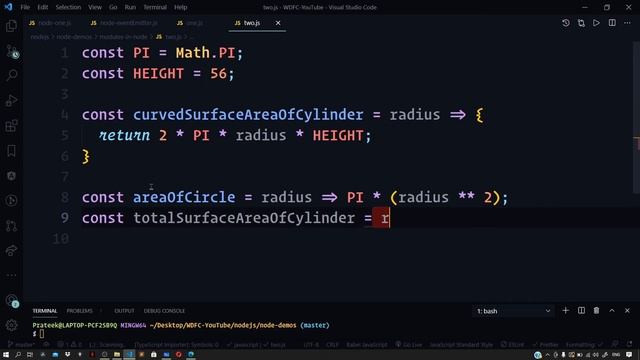Click the HEIGHT constant on line 2
This screenshot has height=360, width=640.
click(158, 73)
